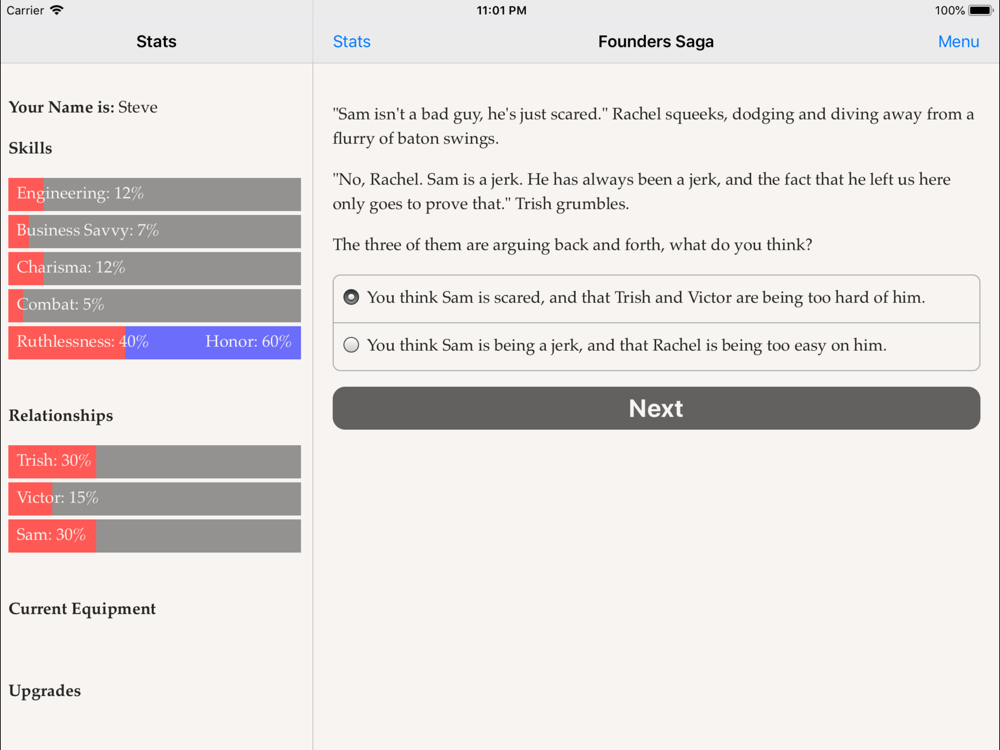Click the Victor: 15% relationship bar

click(x=154, y=498)
